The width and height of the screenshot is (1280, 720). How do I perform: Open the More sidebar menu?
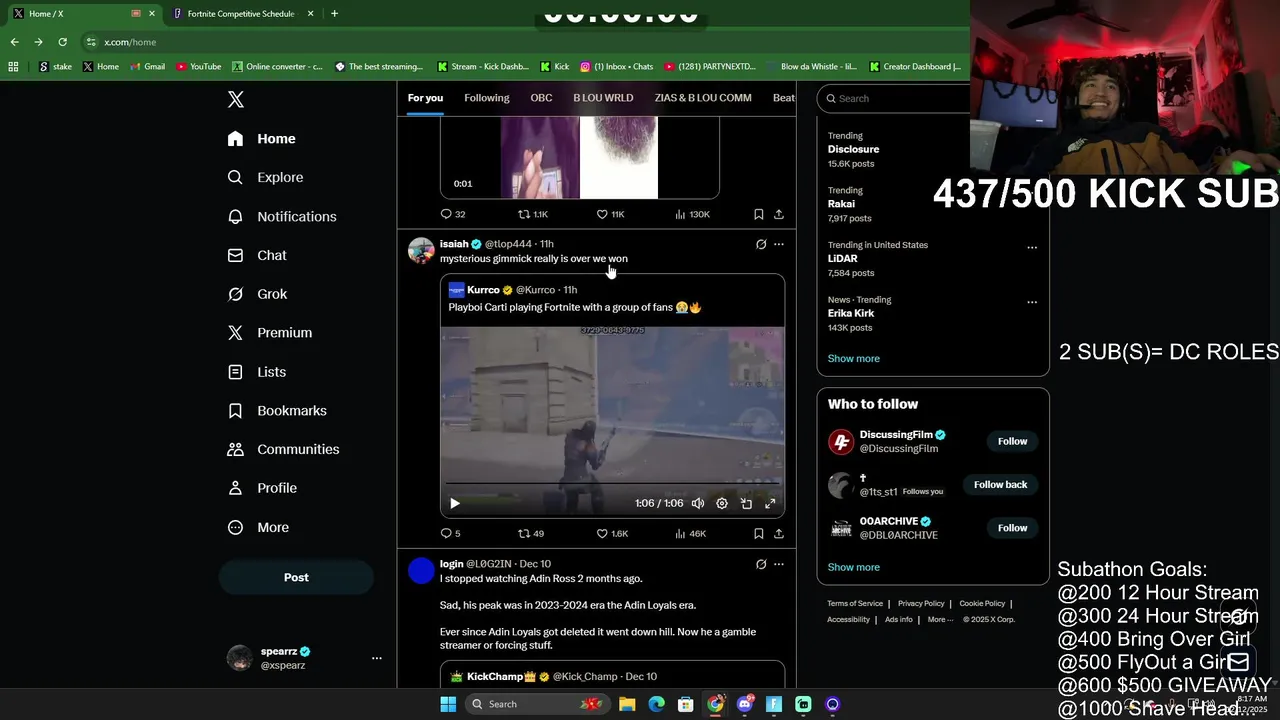pyautogui.click(x=258, y=527)
